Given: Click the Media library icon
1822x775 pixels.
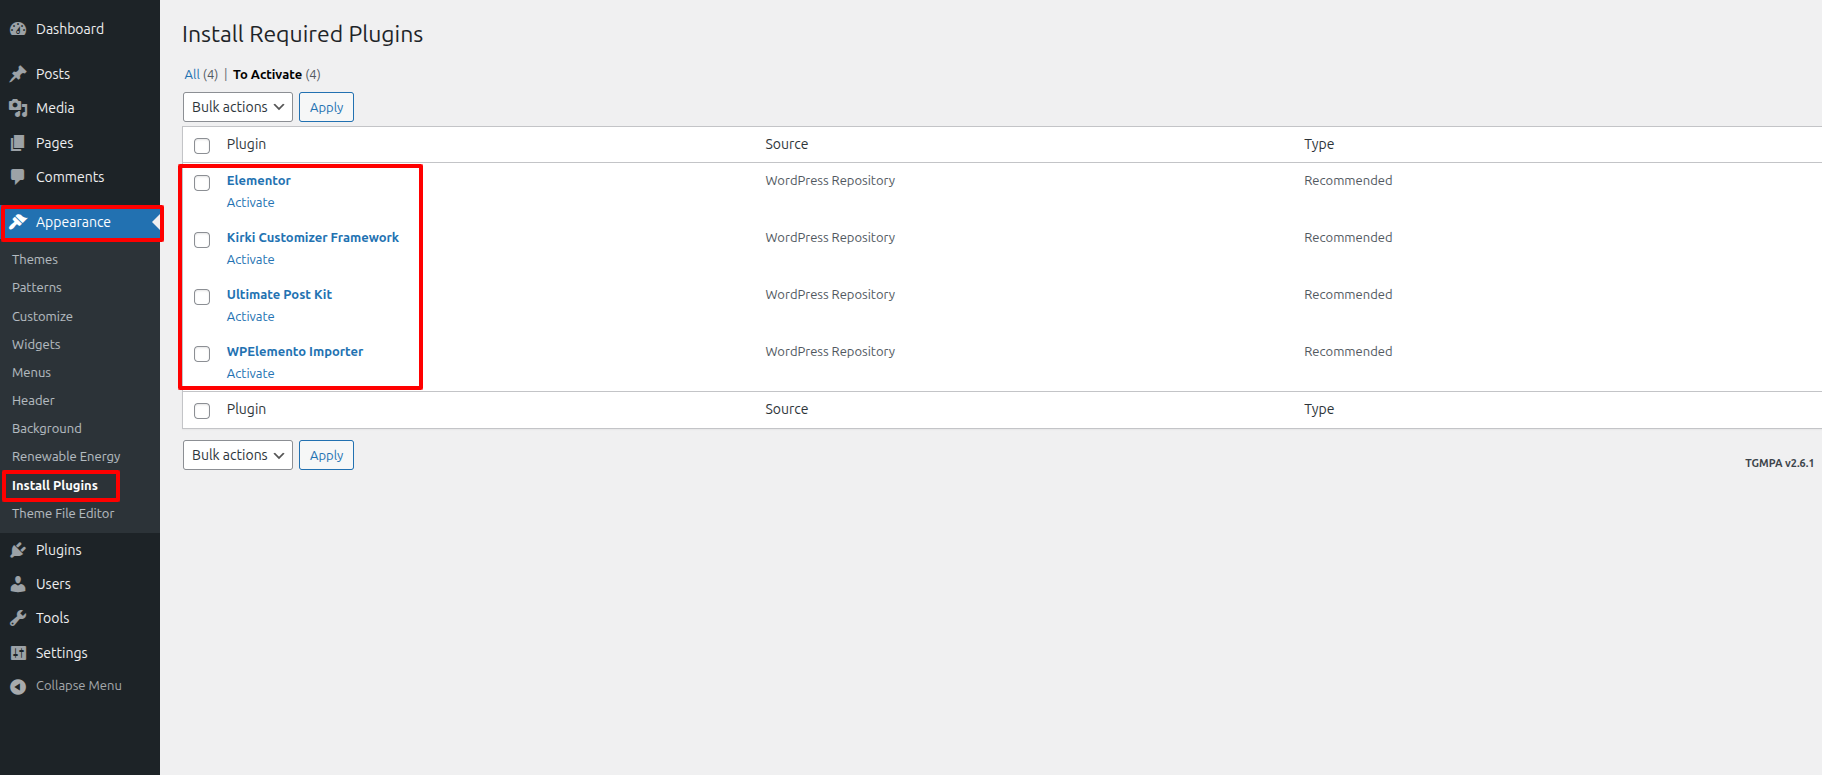Looking at the screenshot, I should tap(18, 108).
